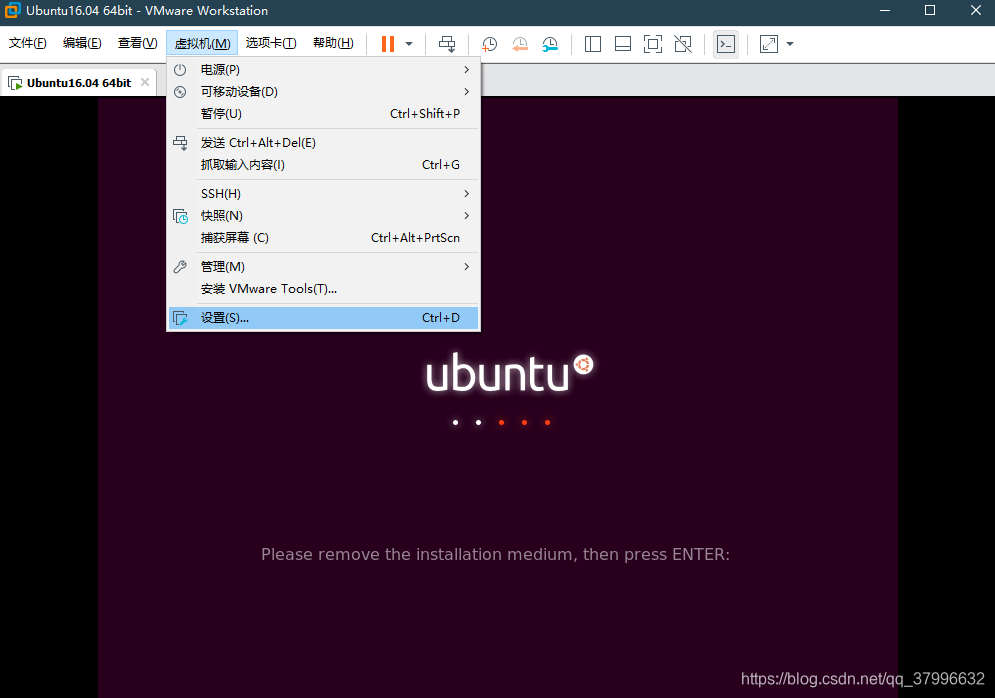Maximize the VMware Workstation window
Screen dimensions: 995x698
[x=930, y=11]
